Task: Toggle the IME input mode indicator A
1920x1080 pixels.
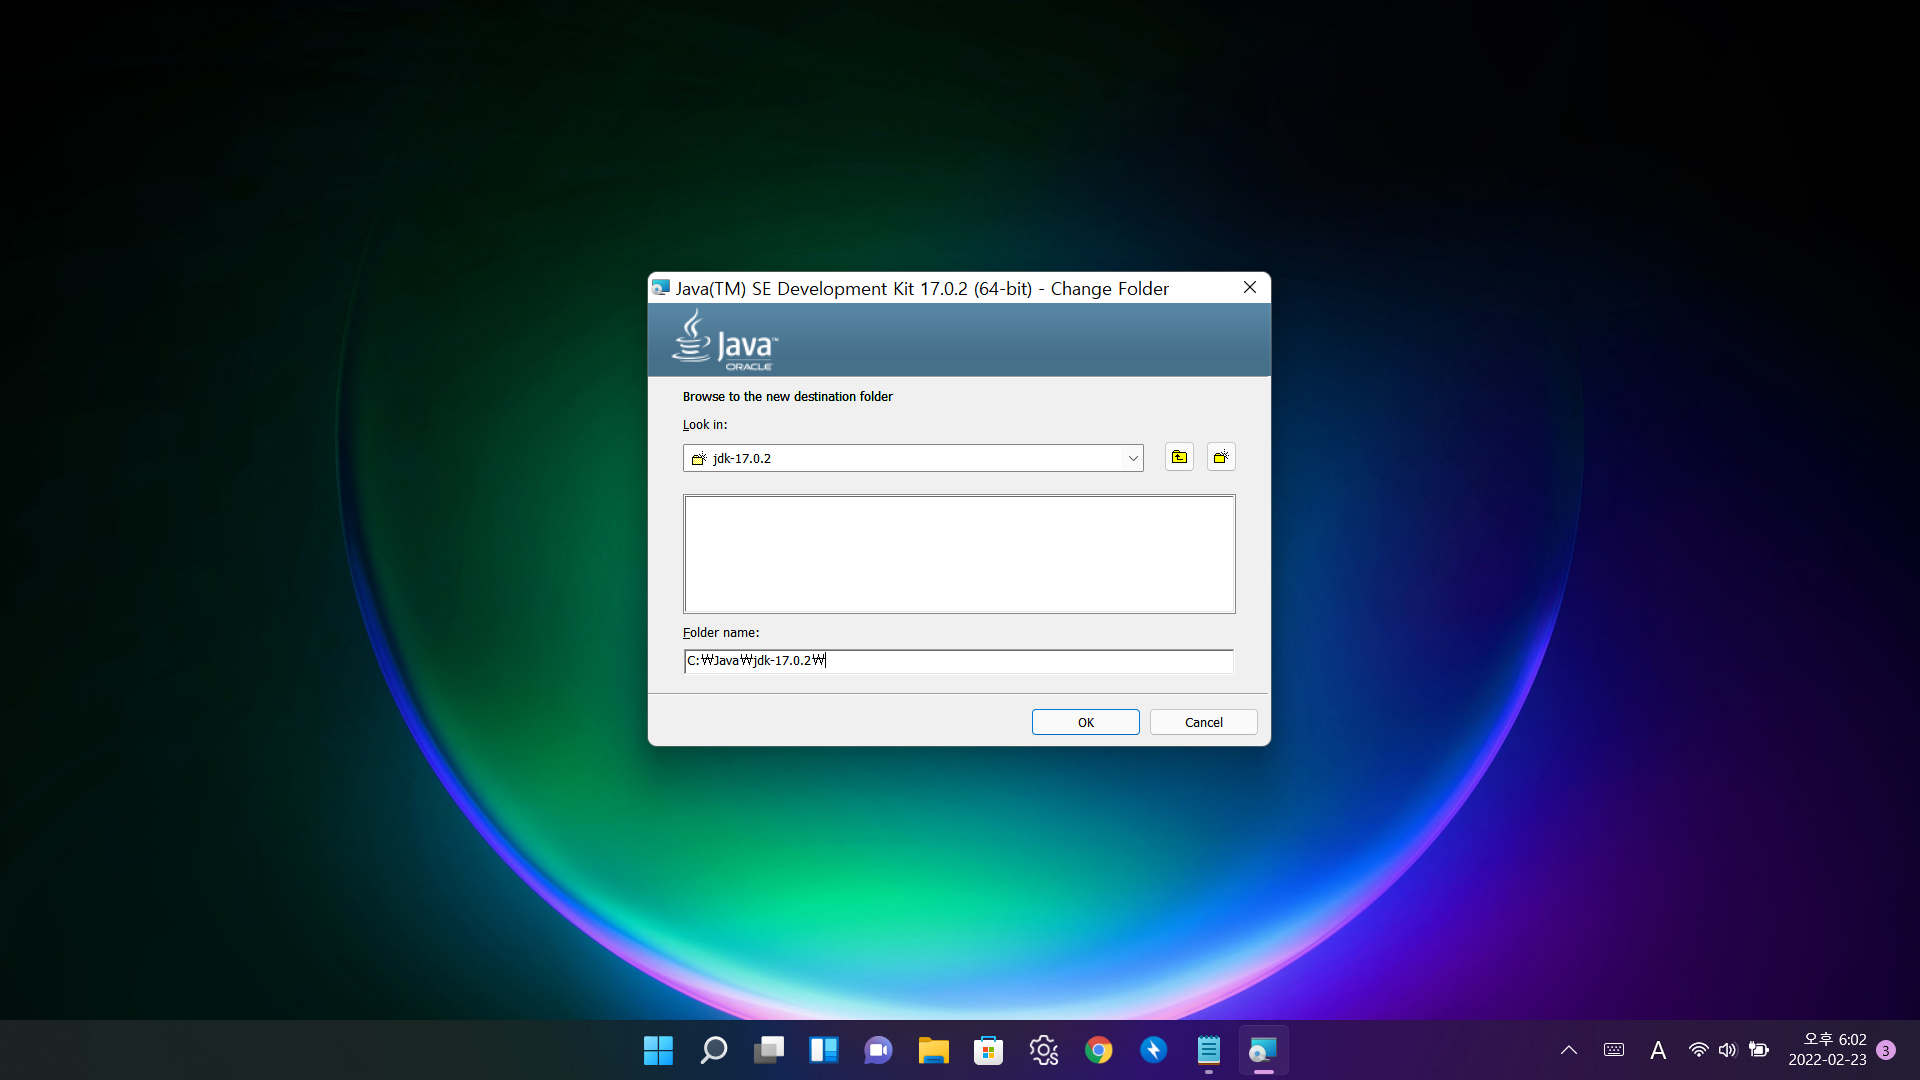Action: [x=1657, y=1050]
